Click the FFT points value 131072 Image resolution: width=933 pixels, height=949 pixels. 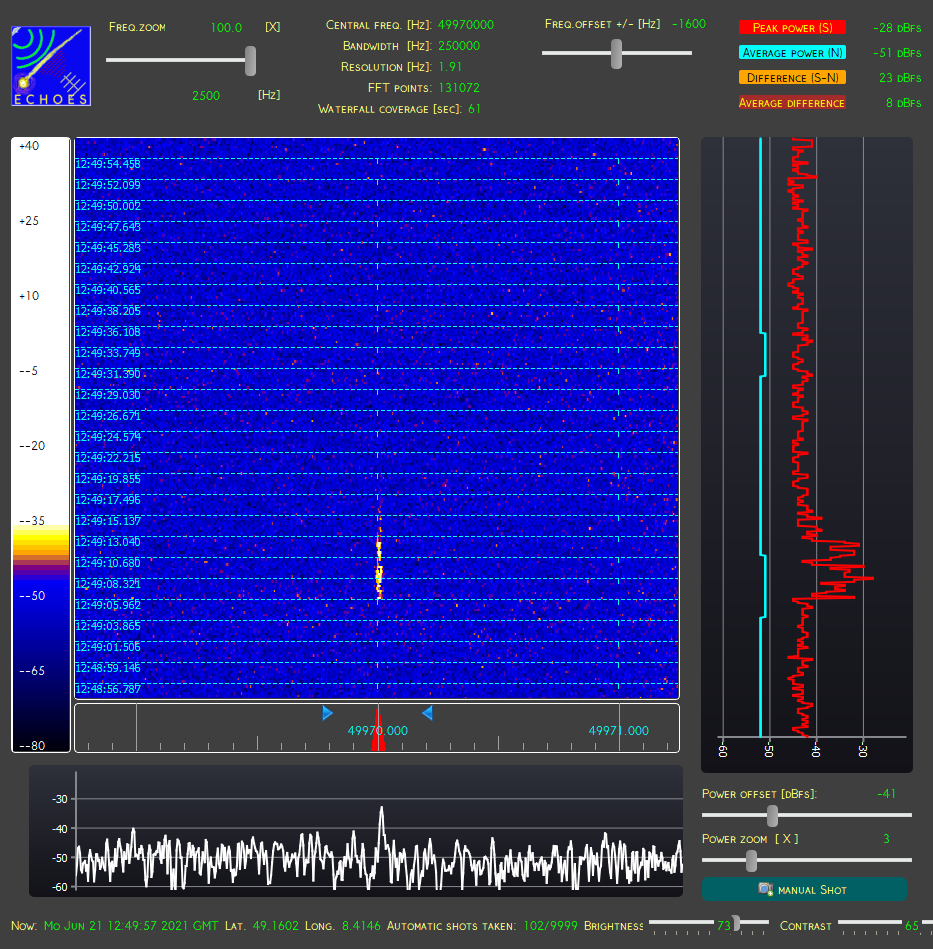pyautogui.click(x=459, y=88)
